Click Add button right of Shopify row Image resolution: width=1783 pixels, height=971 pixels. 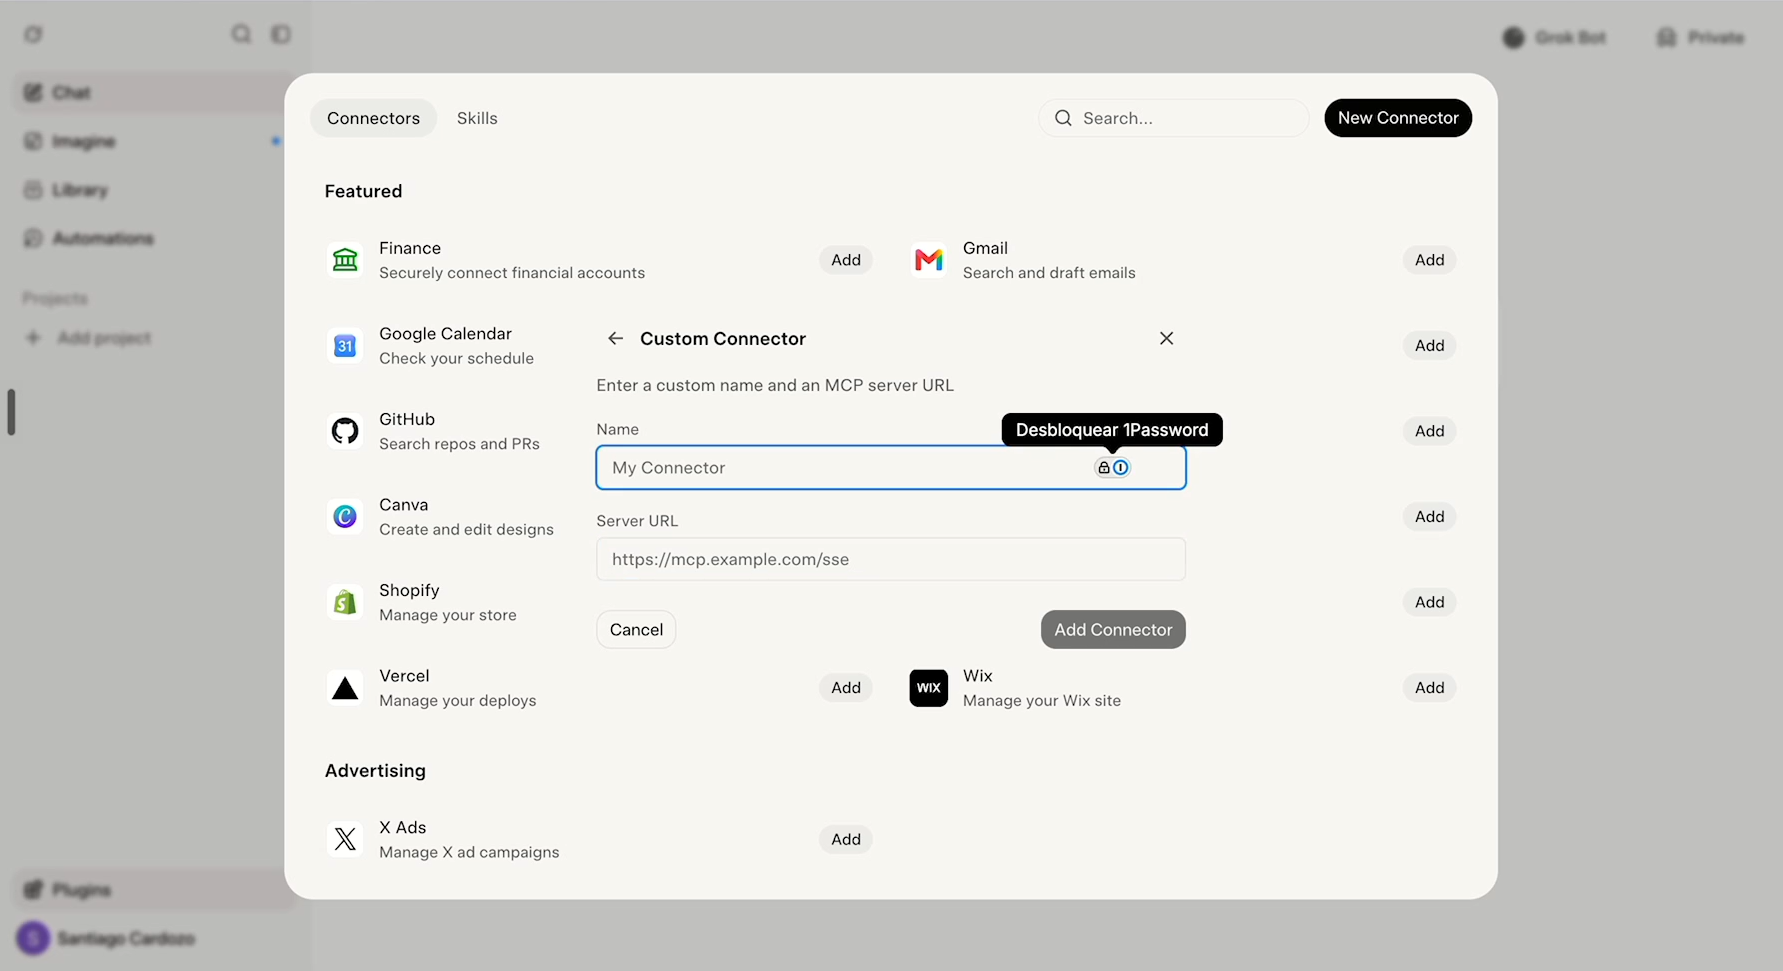click(x=1430, y=602)
